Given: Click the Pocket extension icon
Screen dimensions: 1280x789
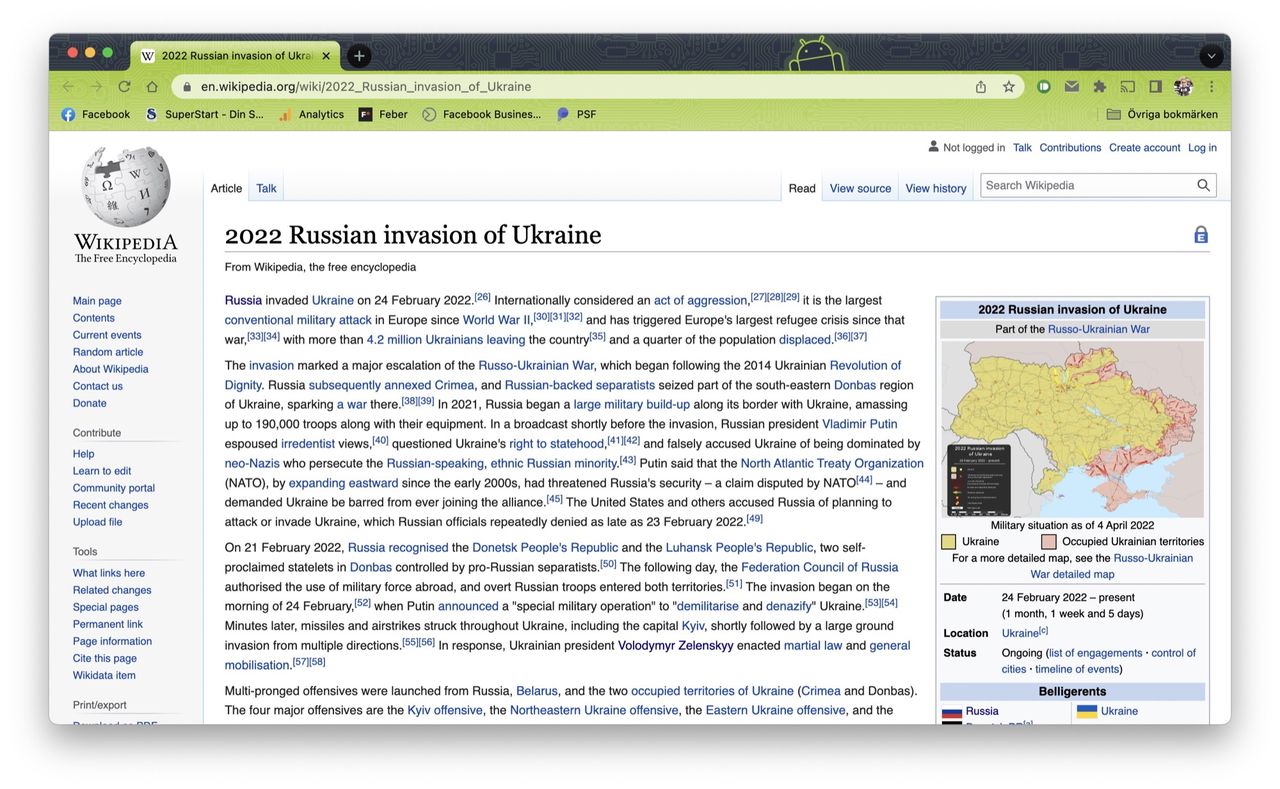Looking at the screenshot, I should click(1043, 86).
